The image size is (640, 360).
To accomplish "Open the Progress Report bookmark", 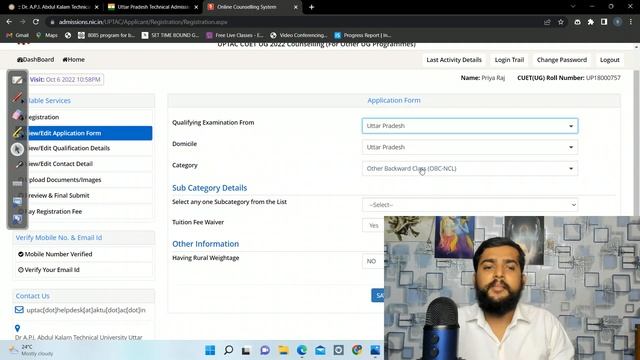I will (x=363, y=36).
